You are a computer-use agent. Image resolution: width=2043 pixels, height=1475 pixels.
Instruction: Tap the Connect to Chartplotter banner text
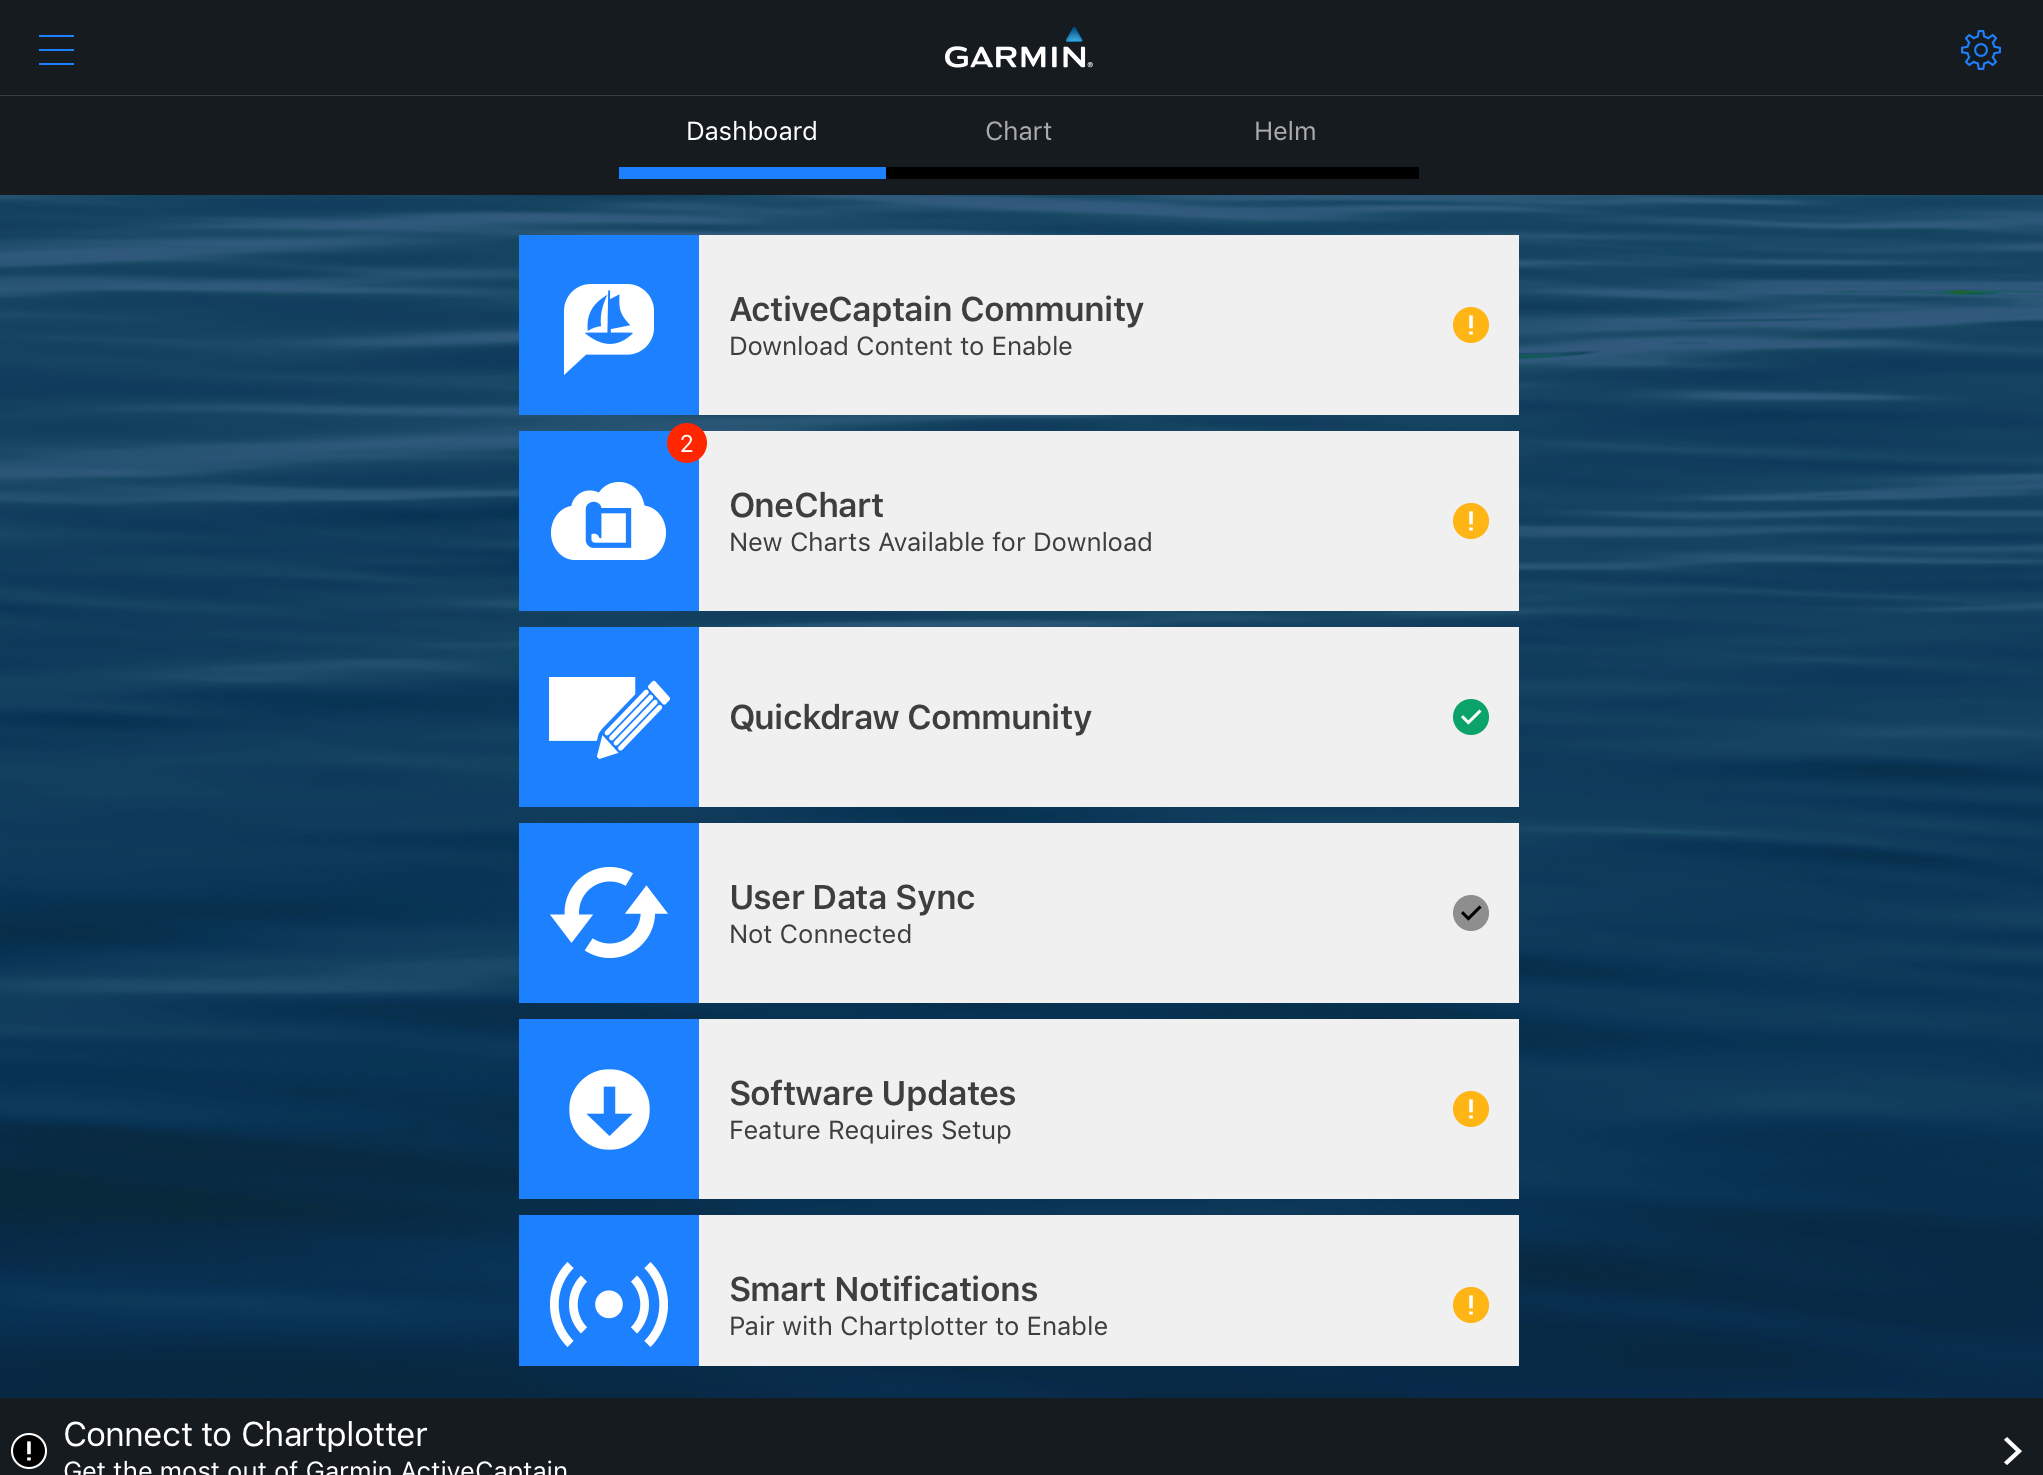pyautogui.click(x=246, y=1435)
